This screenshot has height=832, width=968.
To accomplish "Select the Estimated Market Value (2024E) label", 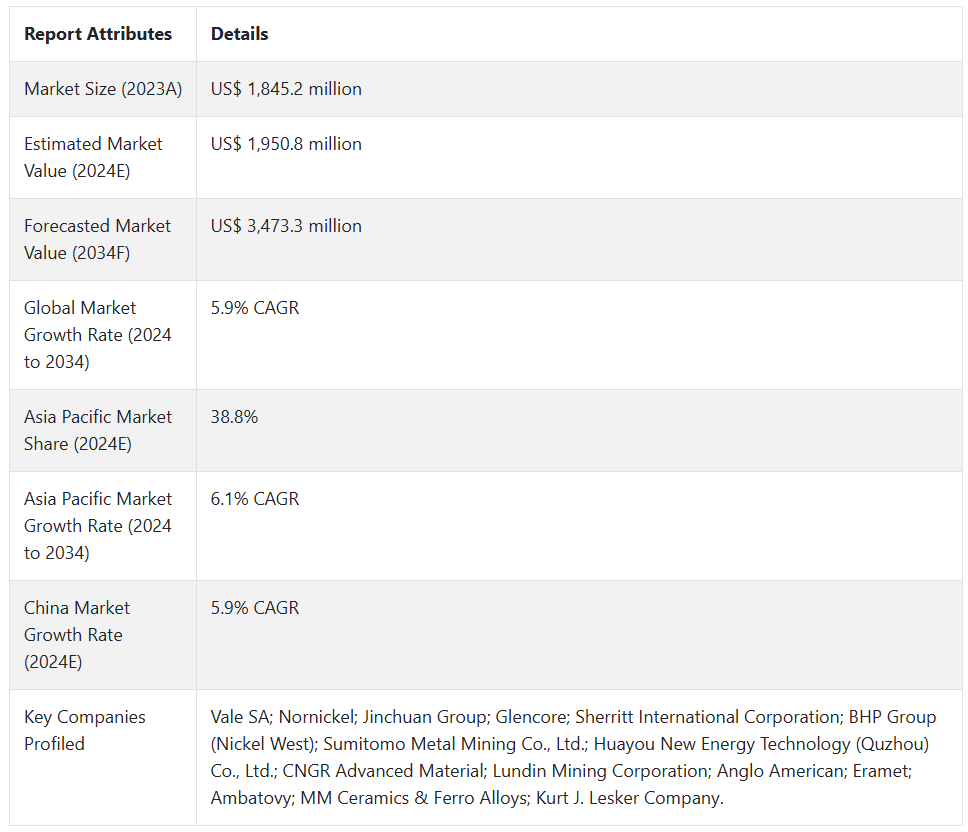I will tap(93, 157).
